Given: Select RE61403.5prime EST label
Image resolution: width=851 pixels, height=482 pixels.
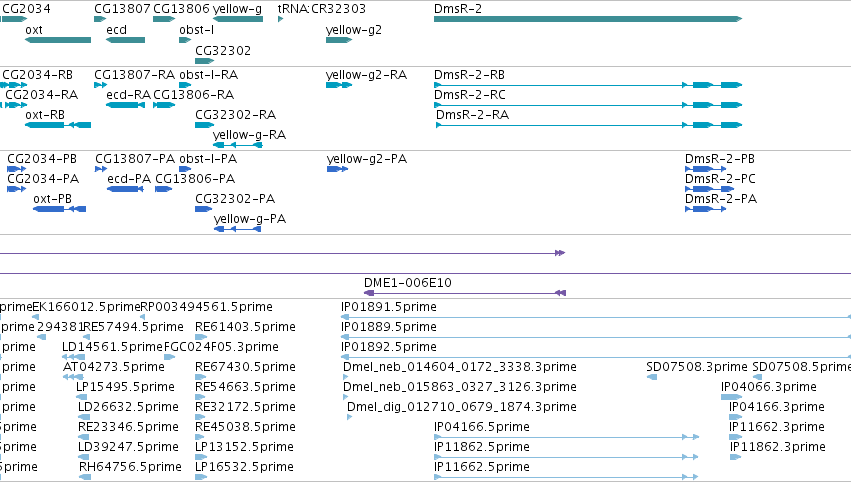Looking at the screenshot, I should click(x=245, y=327).
